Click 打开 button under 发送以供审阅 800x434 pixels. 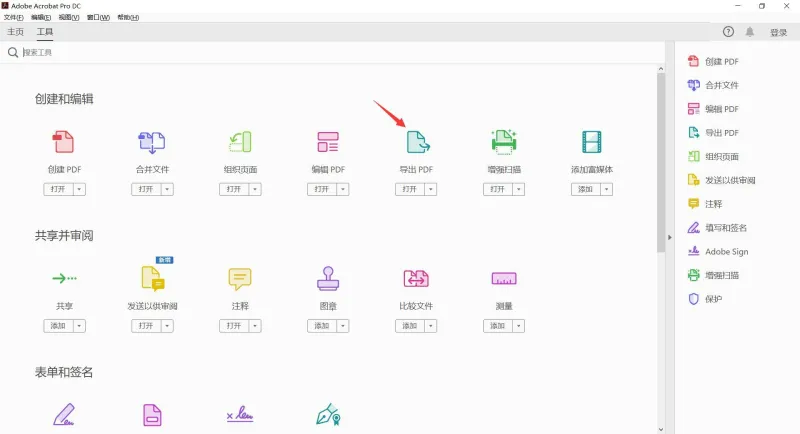click(146, 326)
